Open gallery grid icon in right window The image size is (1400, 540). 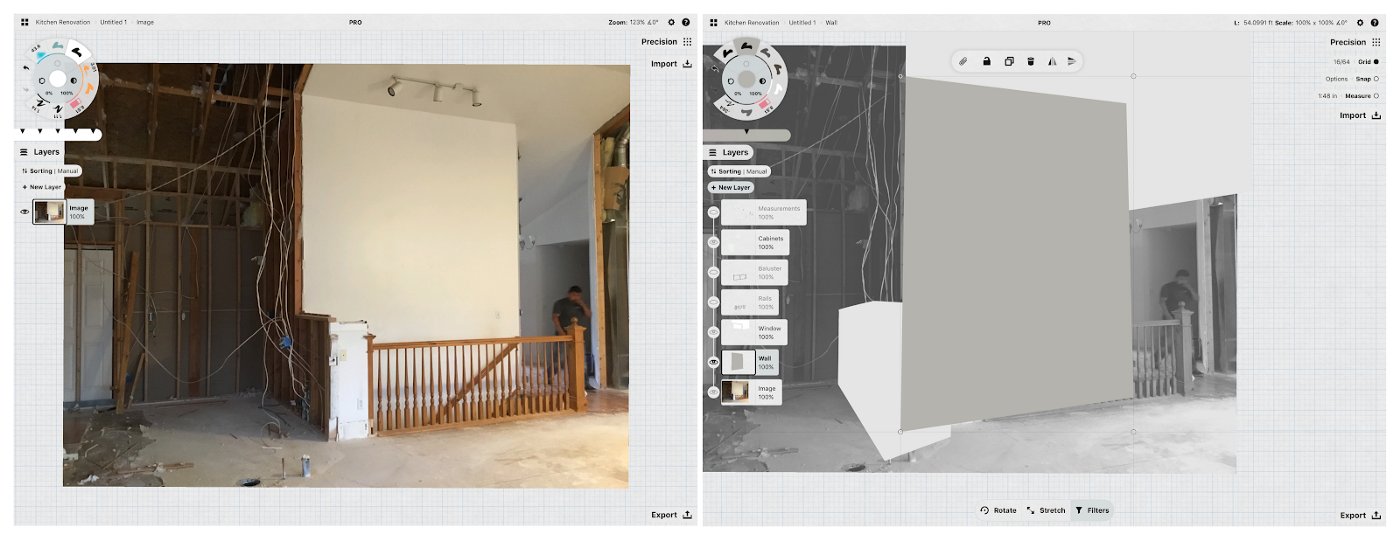click(713, 21)
